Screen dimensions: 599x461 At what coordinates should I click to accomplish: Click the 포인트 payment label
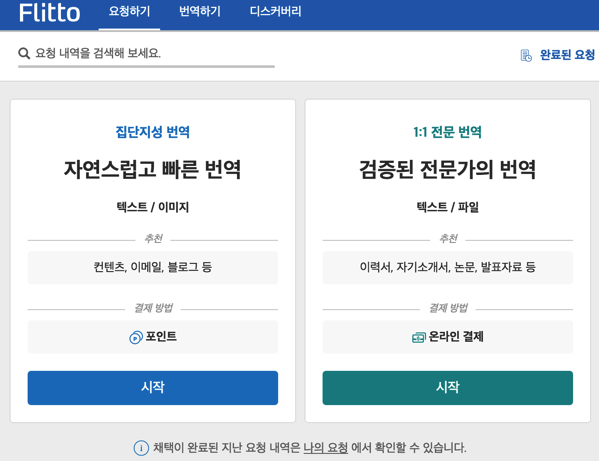[x=161, y=336]
